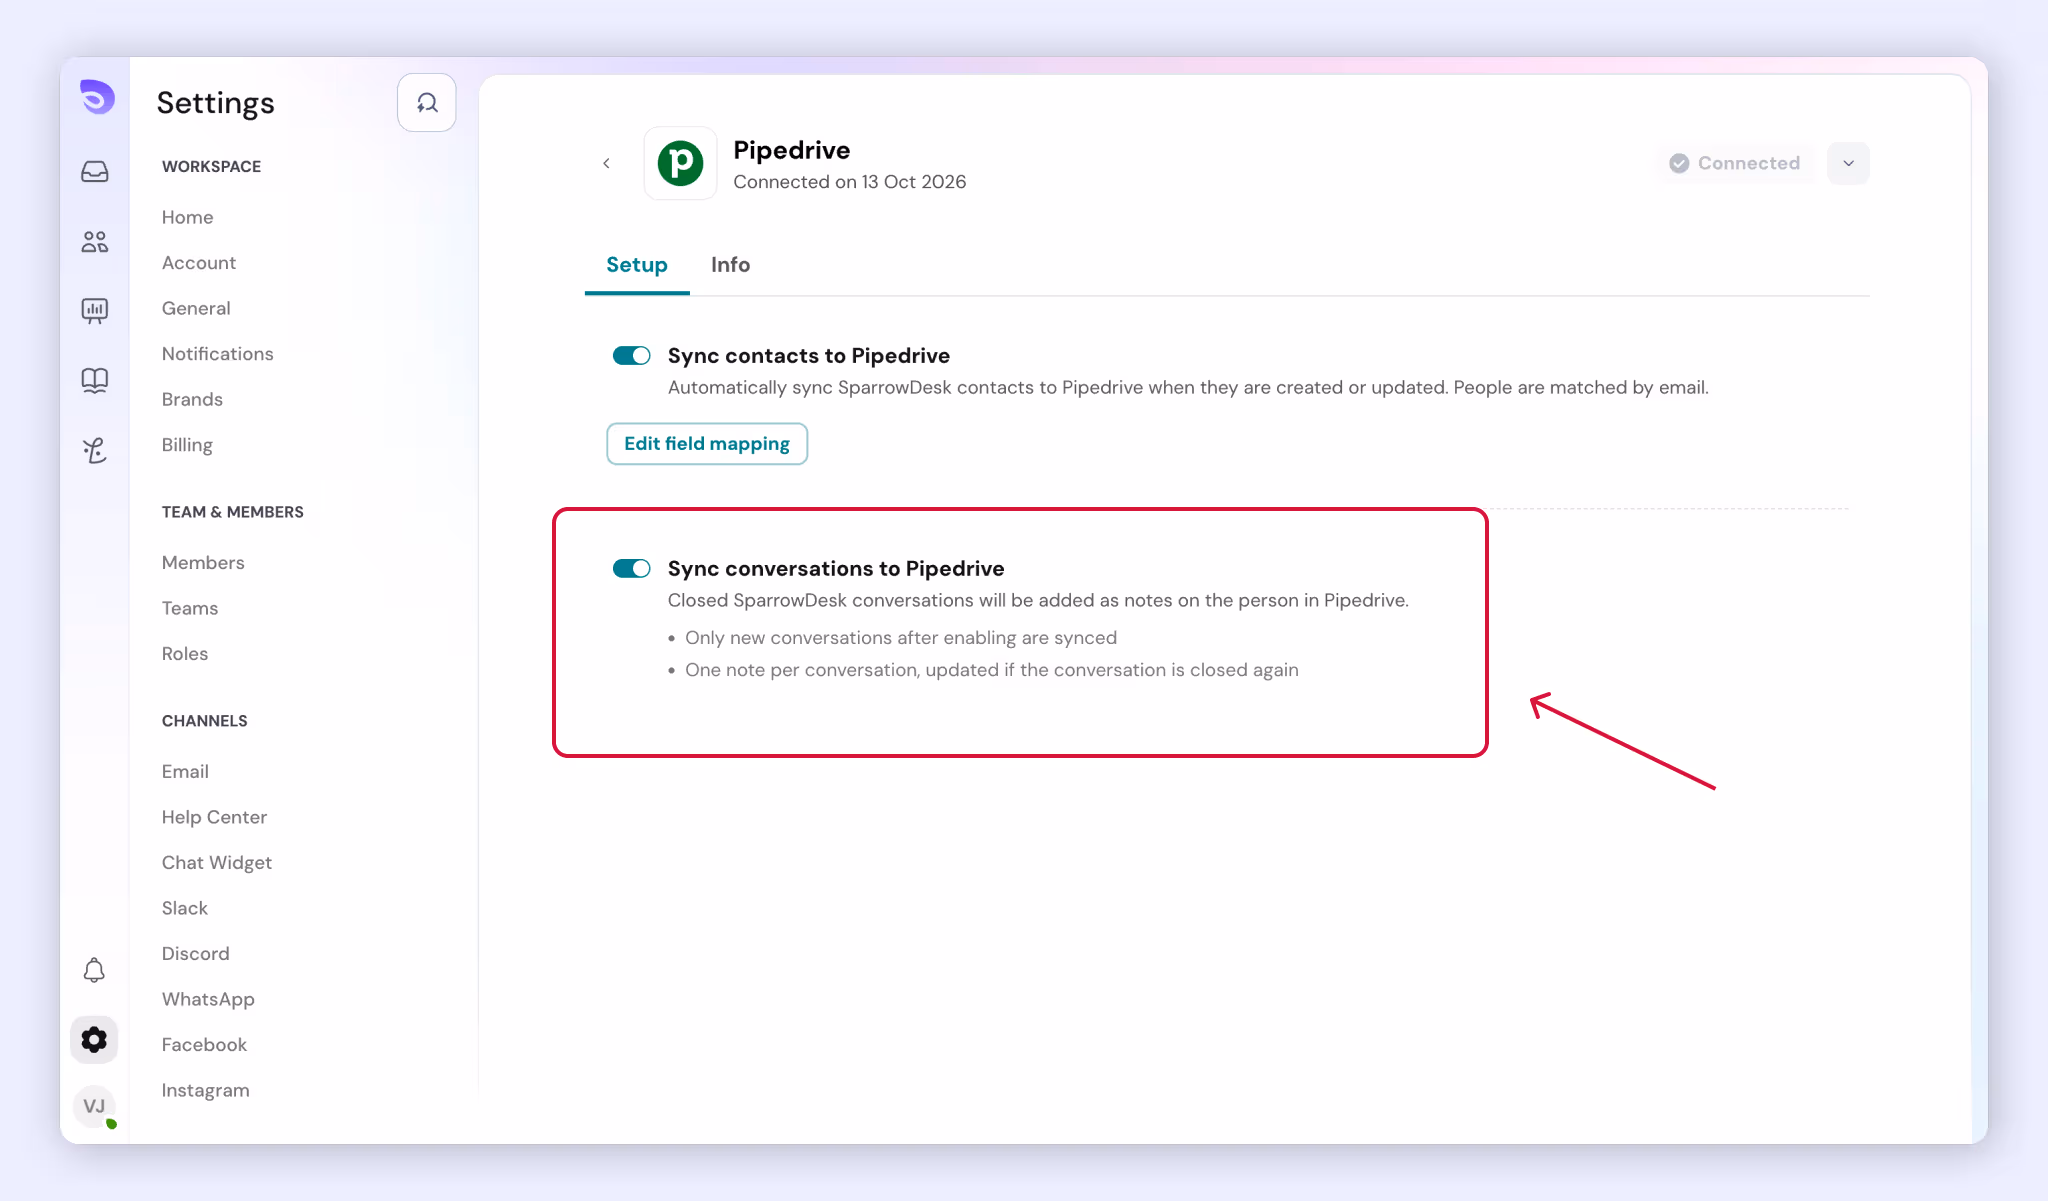Disable Sync contacts to Pipedrive toggle
This screenshot has height=1201, width=2048.
click(632, 356)
